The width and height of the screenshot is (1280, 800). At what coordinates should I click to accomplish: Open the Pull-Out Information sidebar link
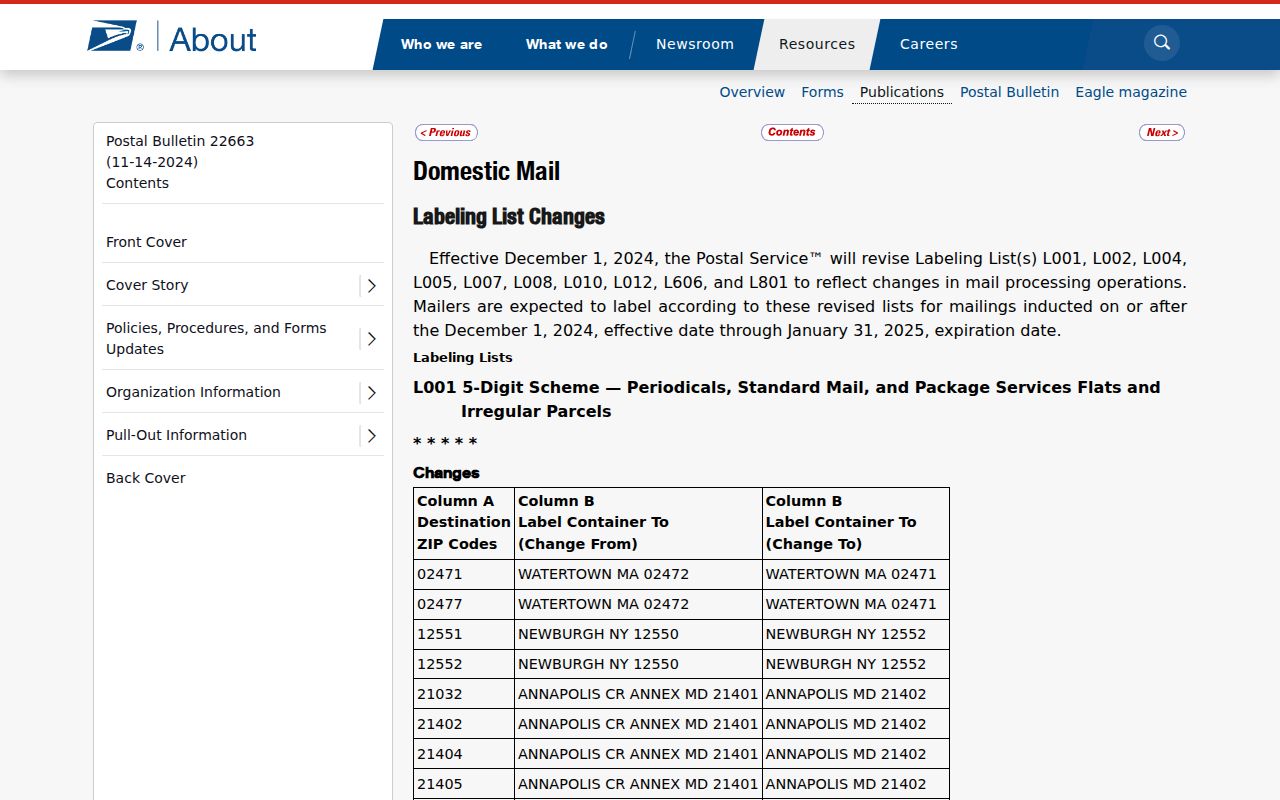coord(176,435)
